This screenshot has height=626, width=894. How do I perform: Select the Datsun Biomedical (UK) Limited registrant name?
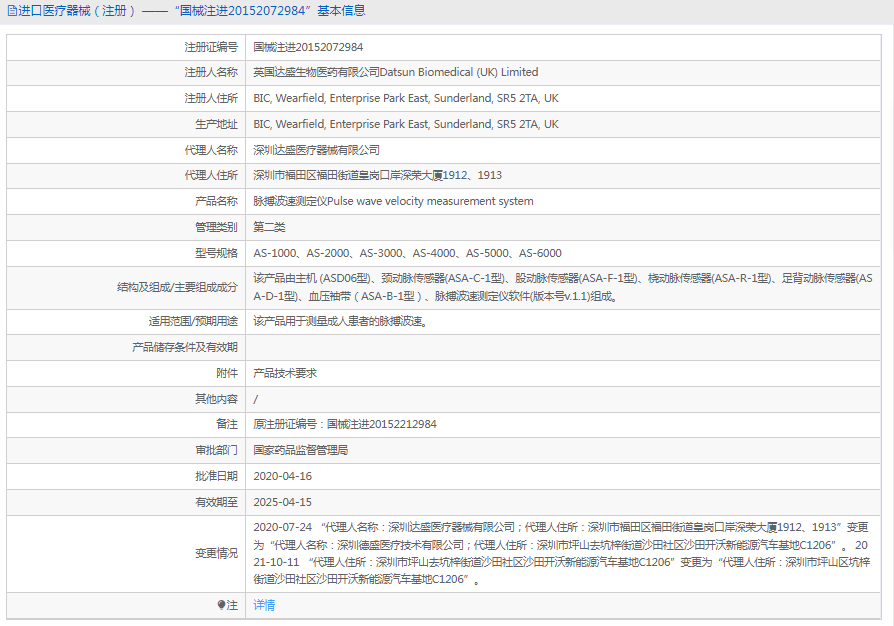coord(396,72)
